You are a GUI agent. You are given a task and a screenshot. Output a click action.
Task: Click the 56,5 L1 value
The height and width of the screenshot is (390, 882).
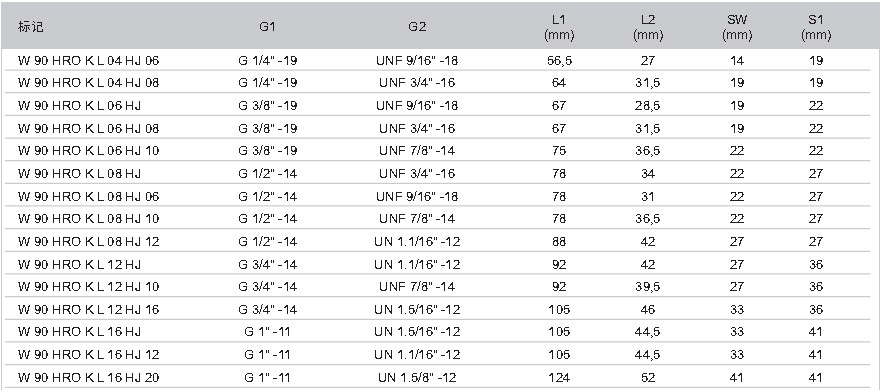click(559, 60)
